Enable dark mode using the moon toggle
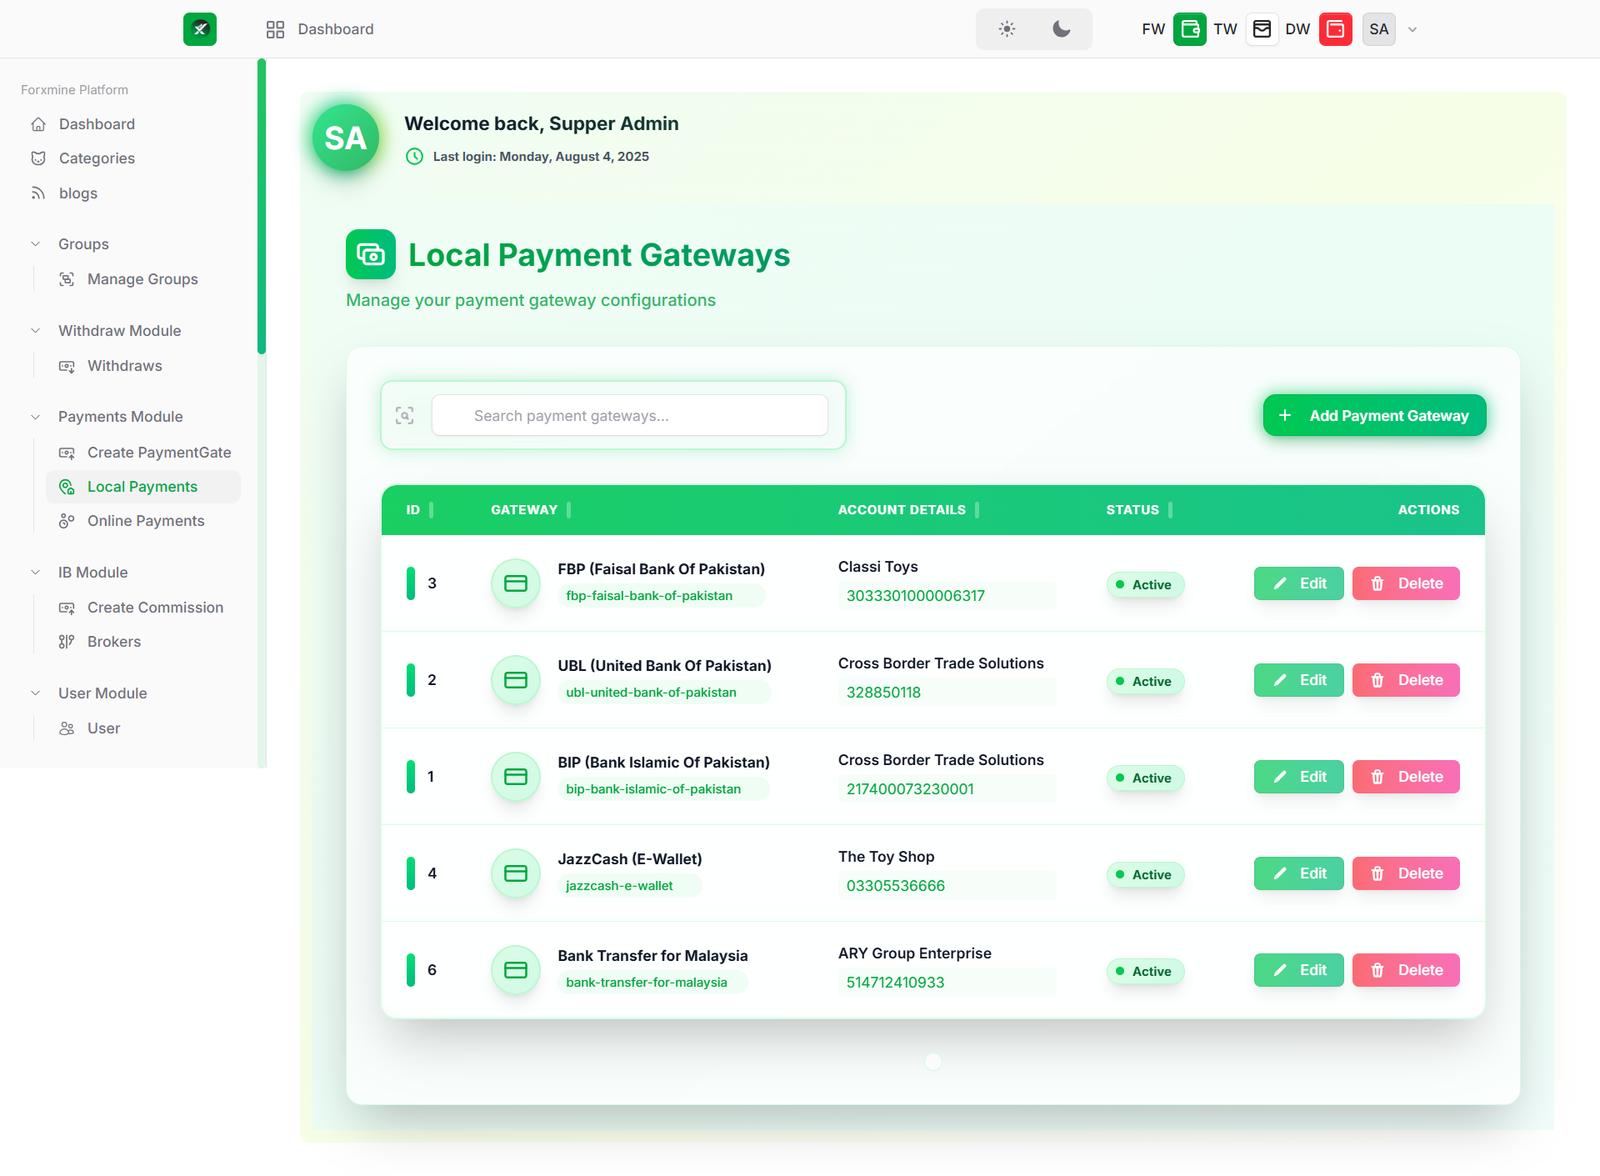 (x=1062, y=29)
